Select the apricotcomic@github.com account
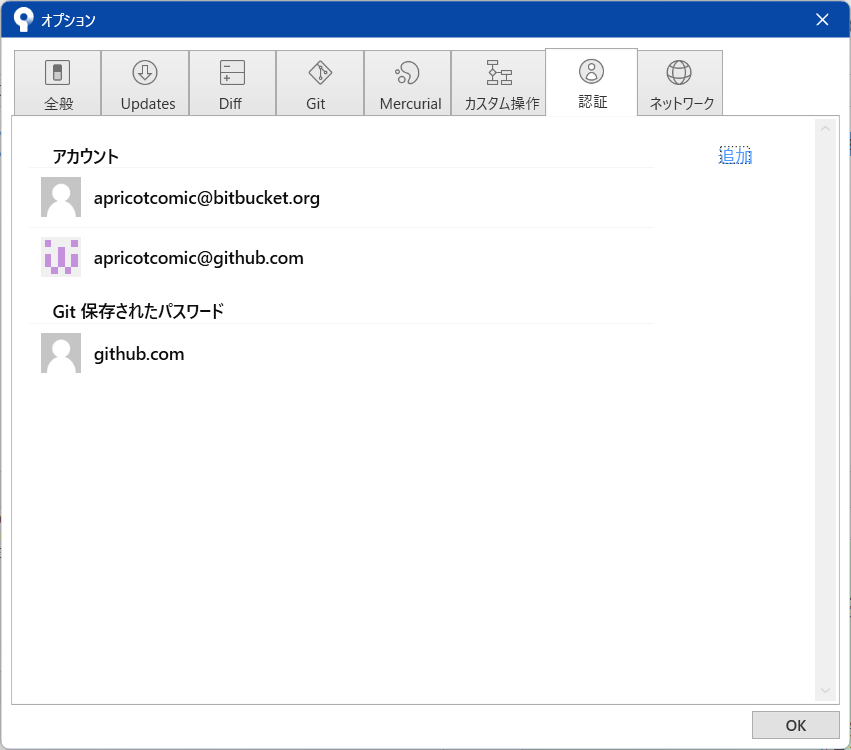This screenshot has height=750, width=851. coord(342,257)
